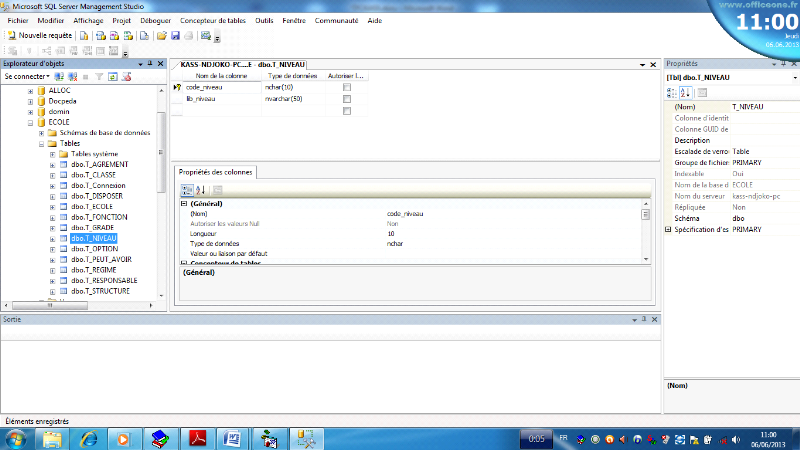The width and height of the screenshot is (800, 450).
Task: Disconnect icon in Object Explorer toolbar
Action: click(73, 77)
